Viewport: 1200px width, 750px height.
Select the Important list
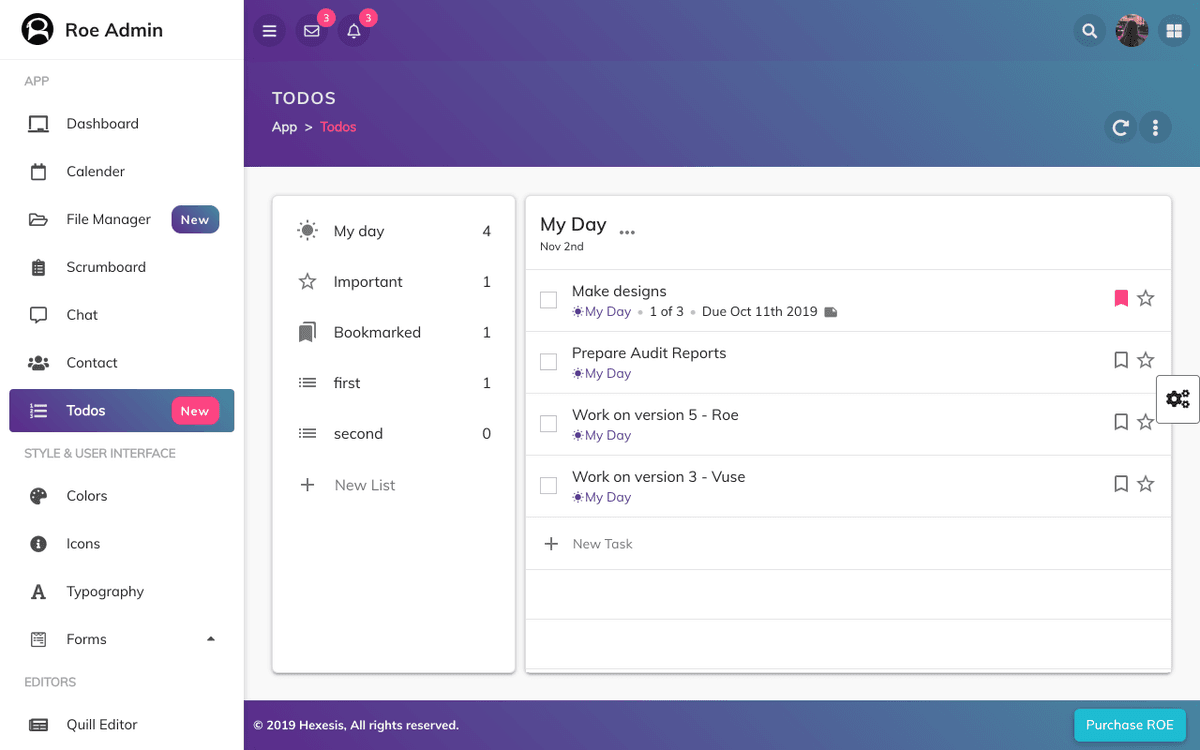368,282
